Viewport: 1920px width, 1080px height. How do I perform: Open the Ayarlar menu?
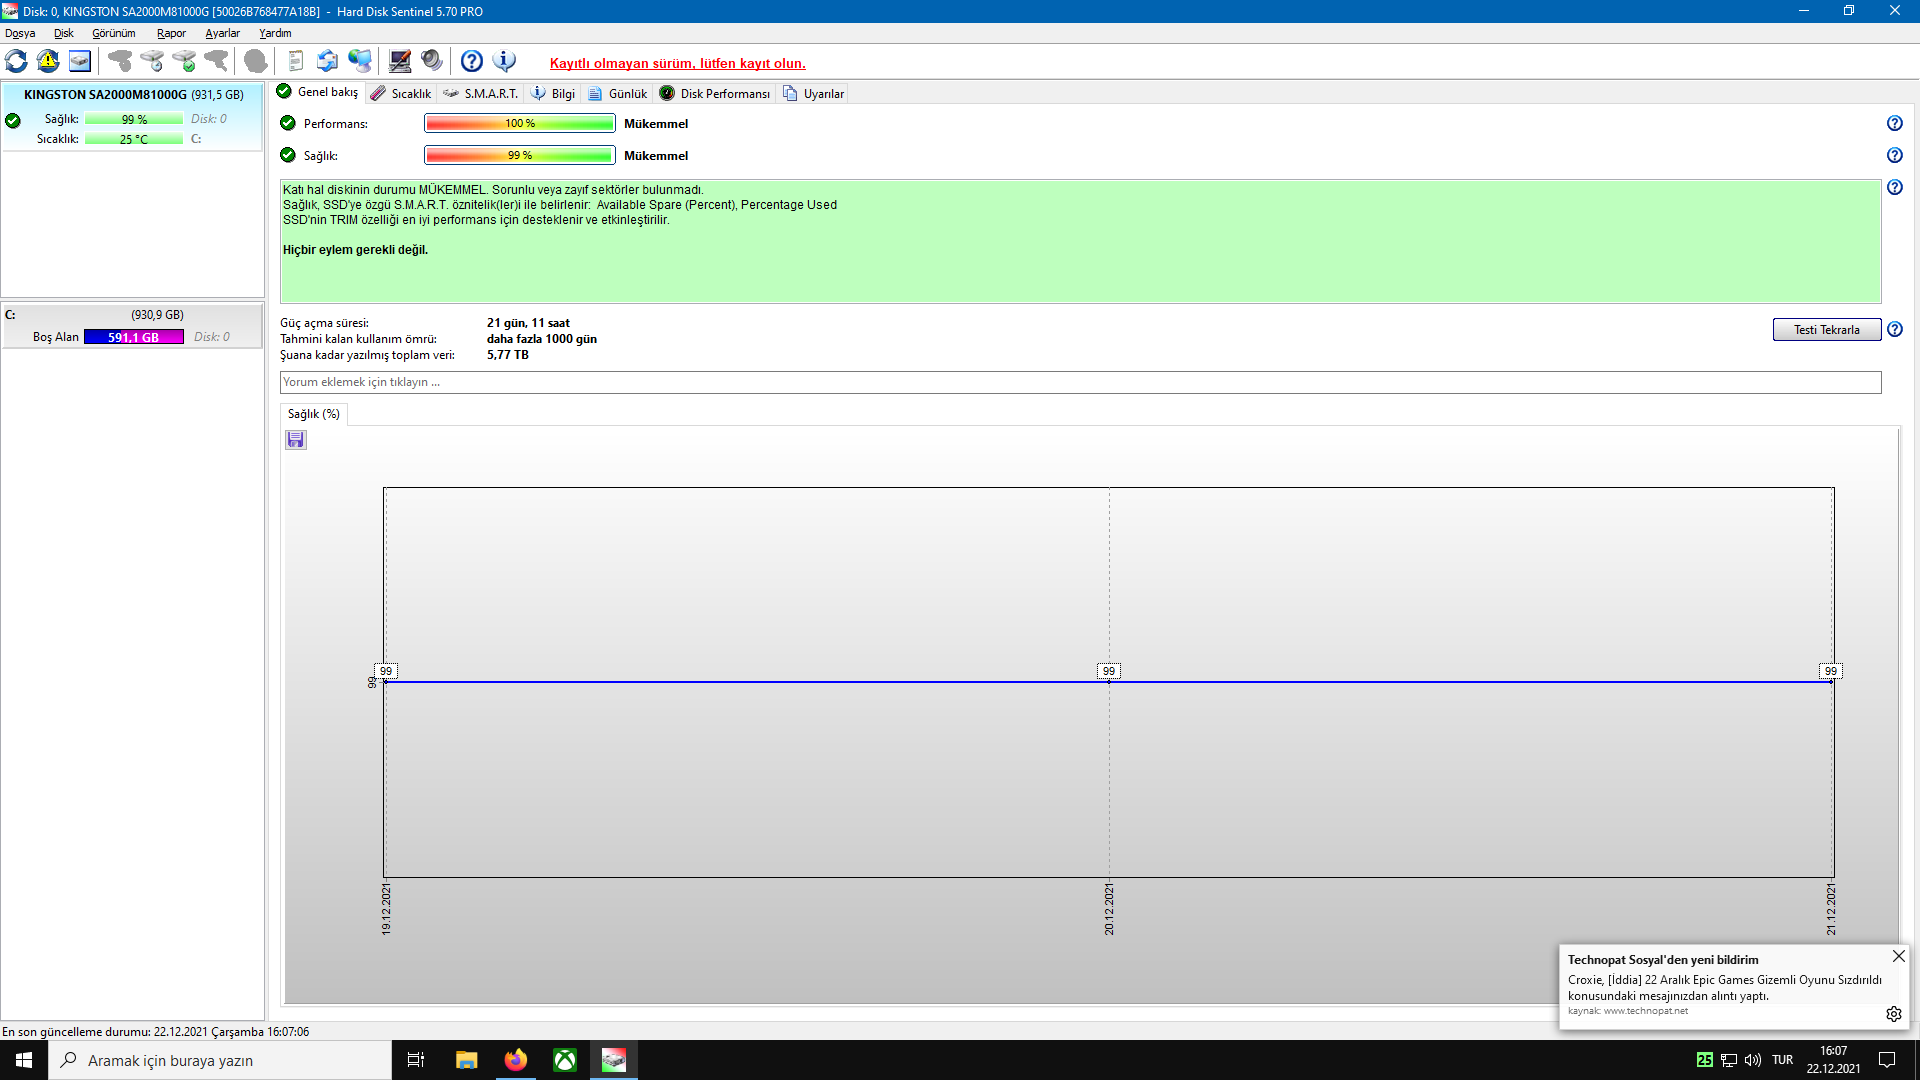click(x=222, y=33)
